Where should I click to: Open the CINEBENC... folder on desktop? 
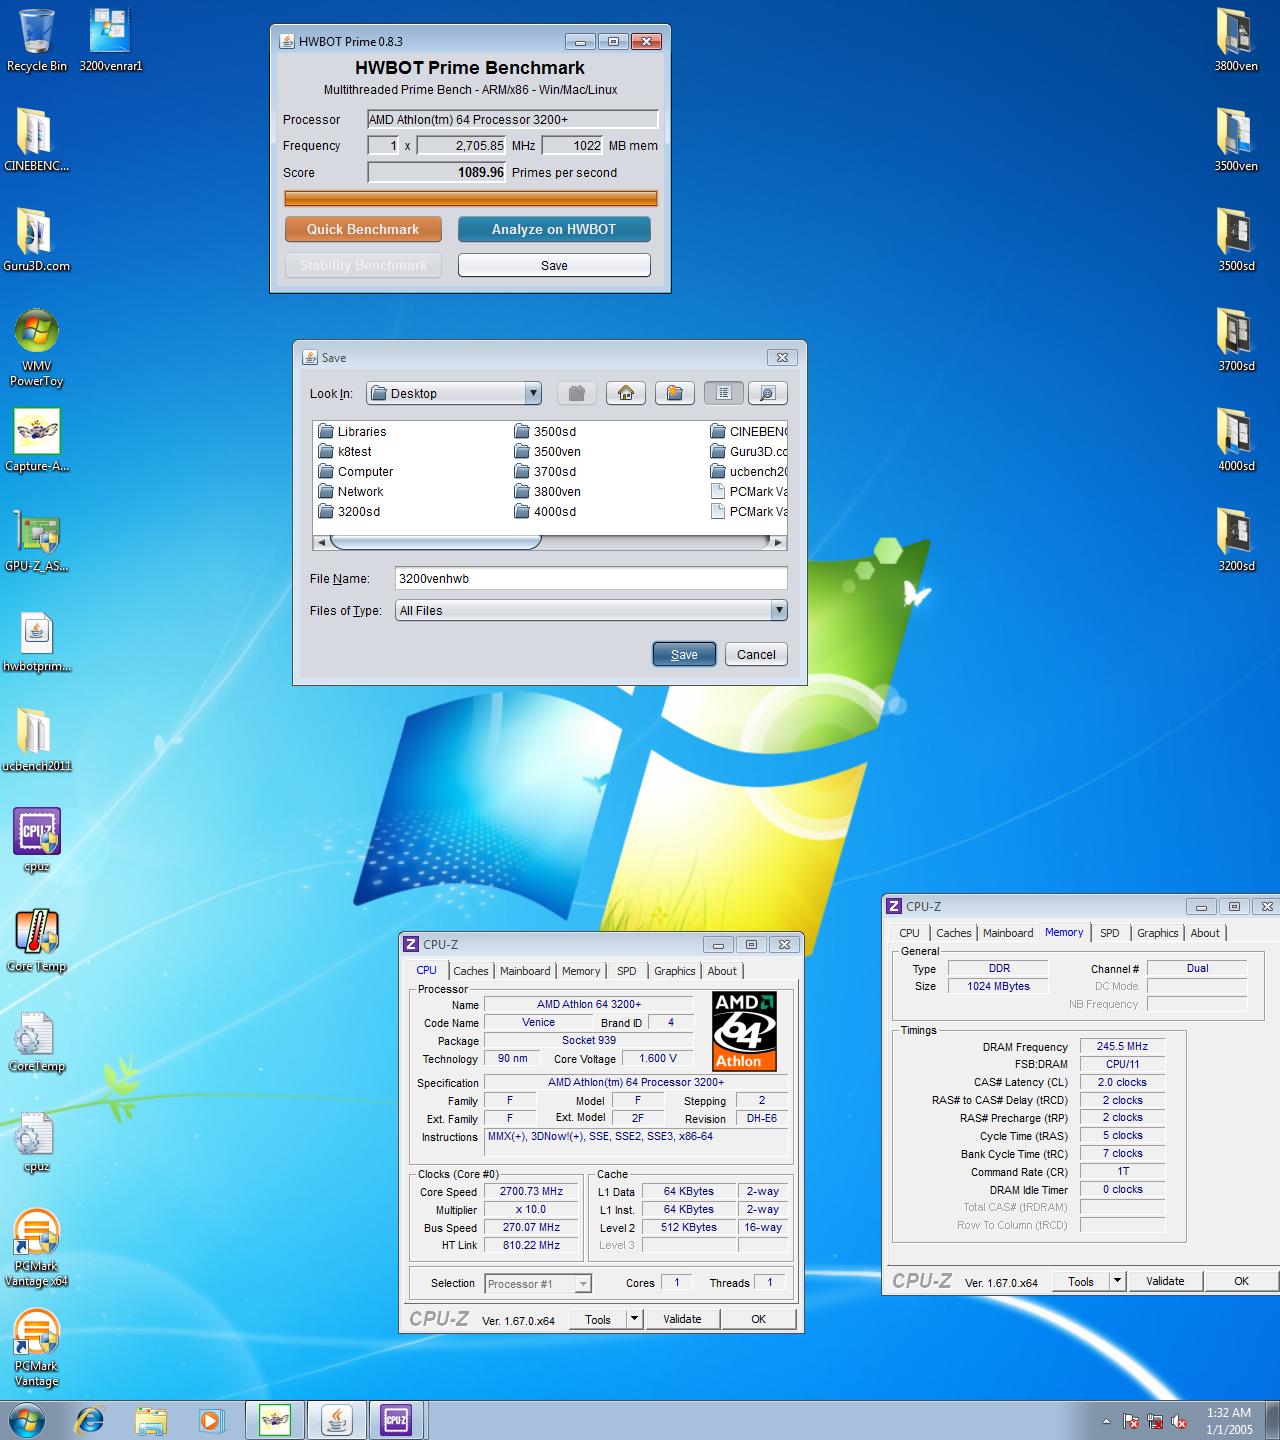point(36,140)
